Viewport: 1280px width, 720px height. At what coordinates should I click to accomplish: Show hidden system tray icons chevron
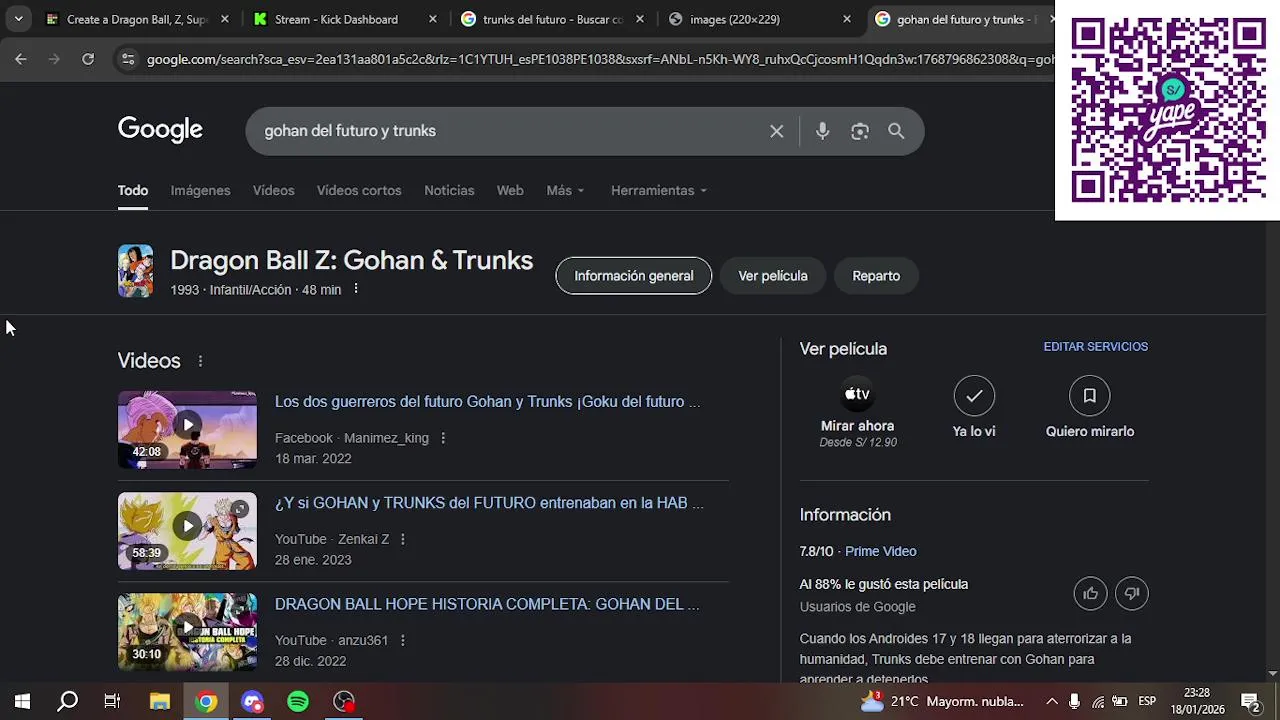(x=1052, y=701)
